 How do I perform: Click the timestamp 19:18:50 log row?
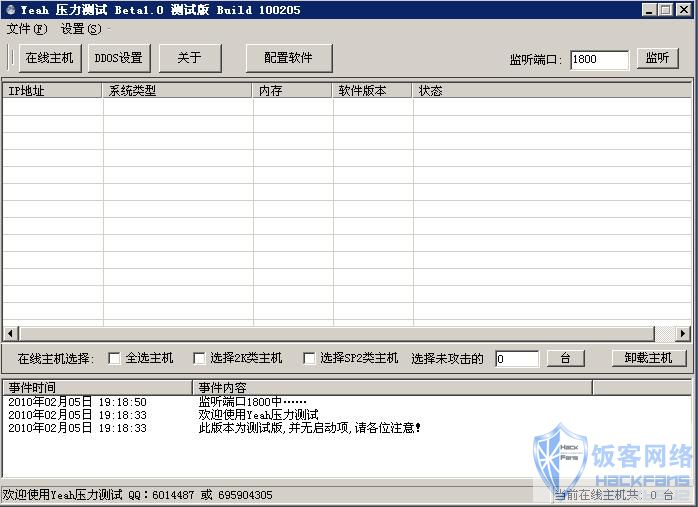[x=77, y=402]
